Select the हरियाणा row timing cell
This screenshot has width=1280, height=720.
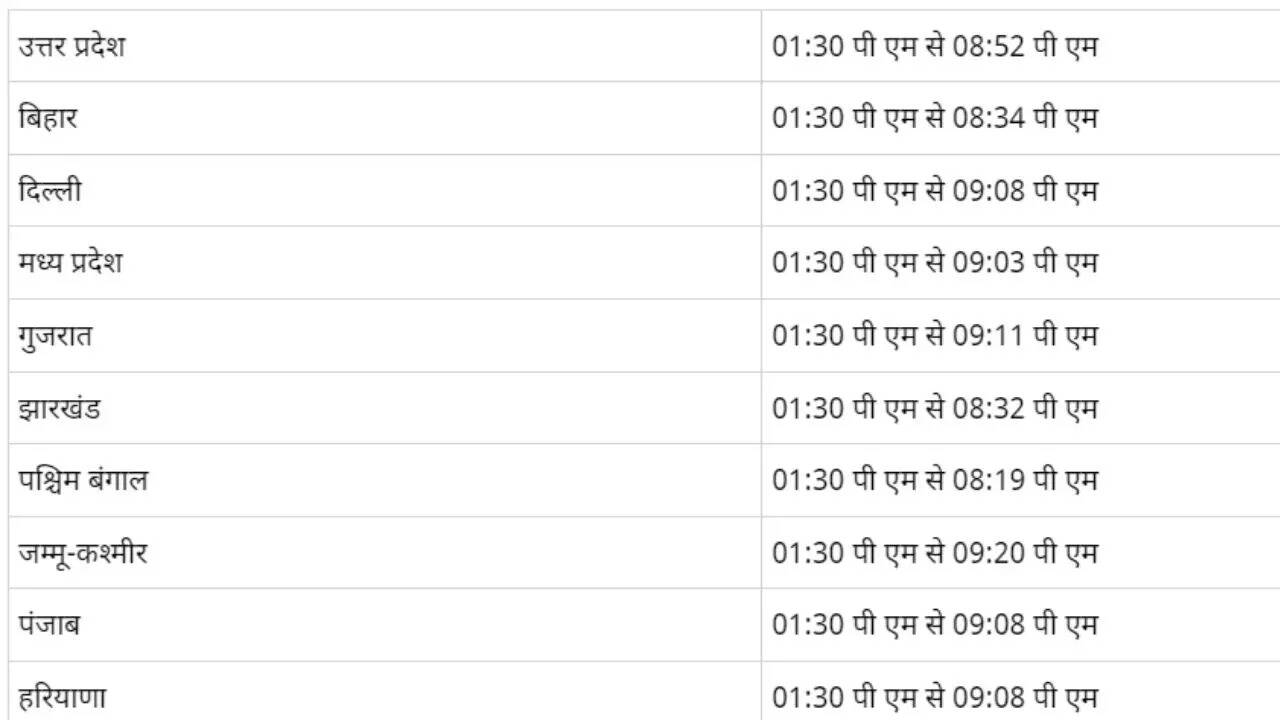[934, 696]
